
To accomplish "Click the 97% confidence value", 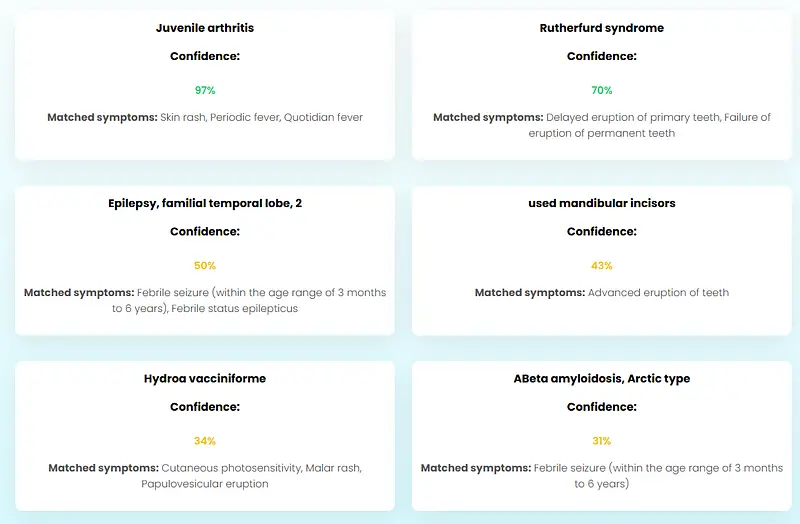I will tap(205, 90).
